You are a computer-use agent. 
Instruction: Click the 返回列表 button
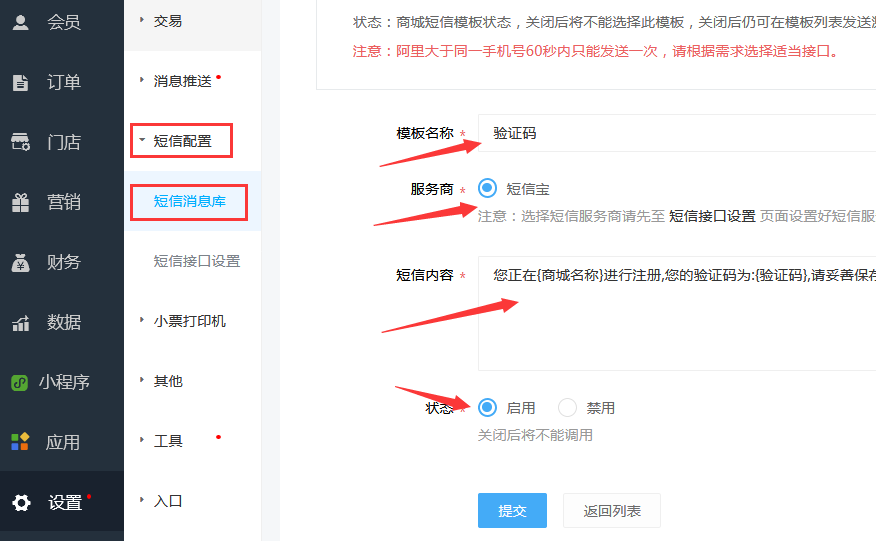pos(612,511)
